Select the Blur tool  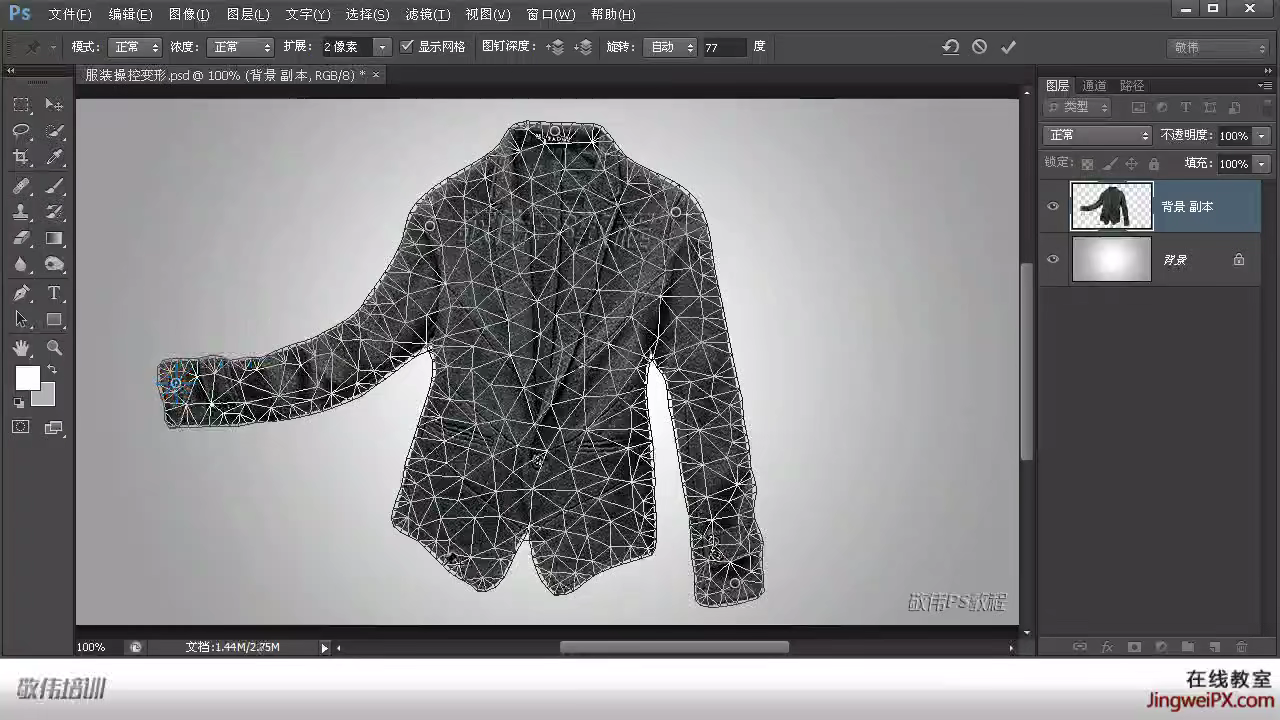(x=21, y=264)
